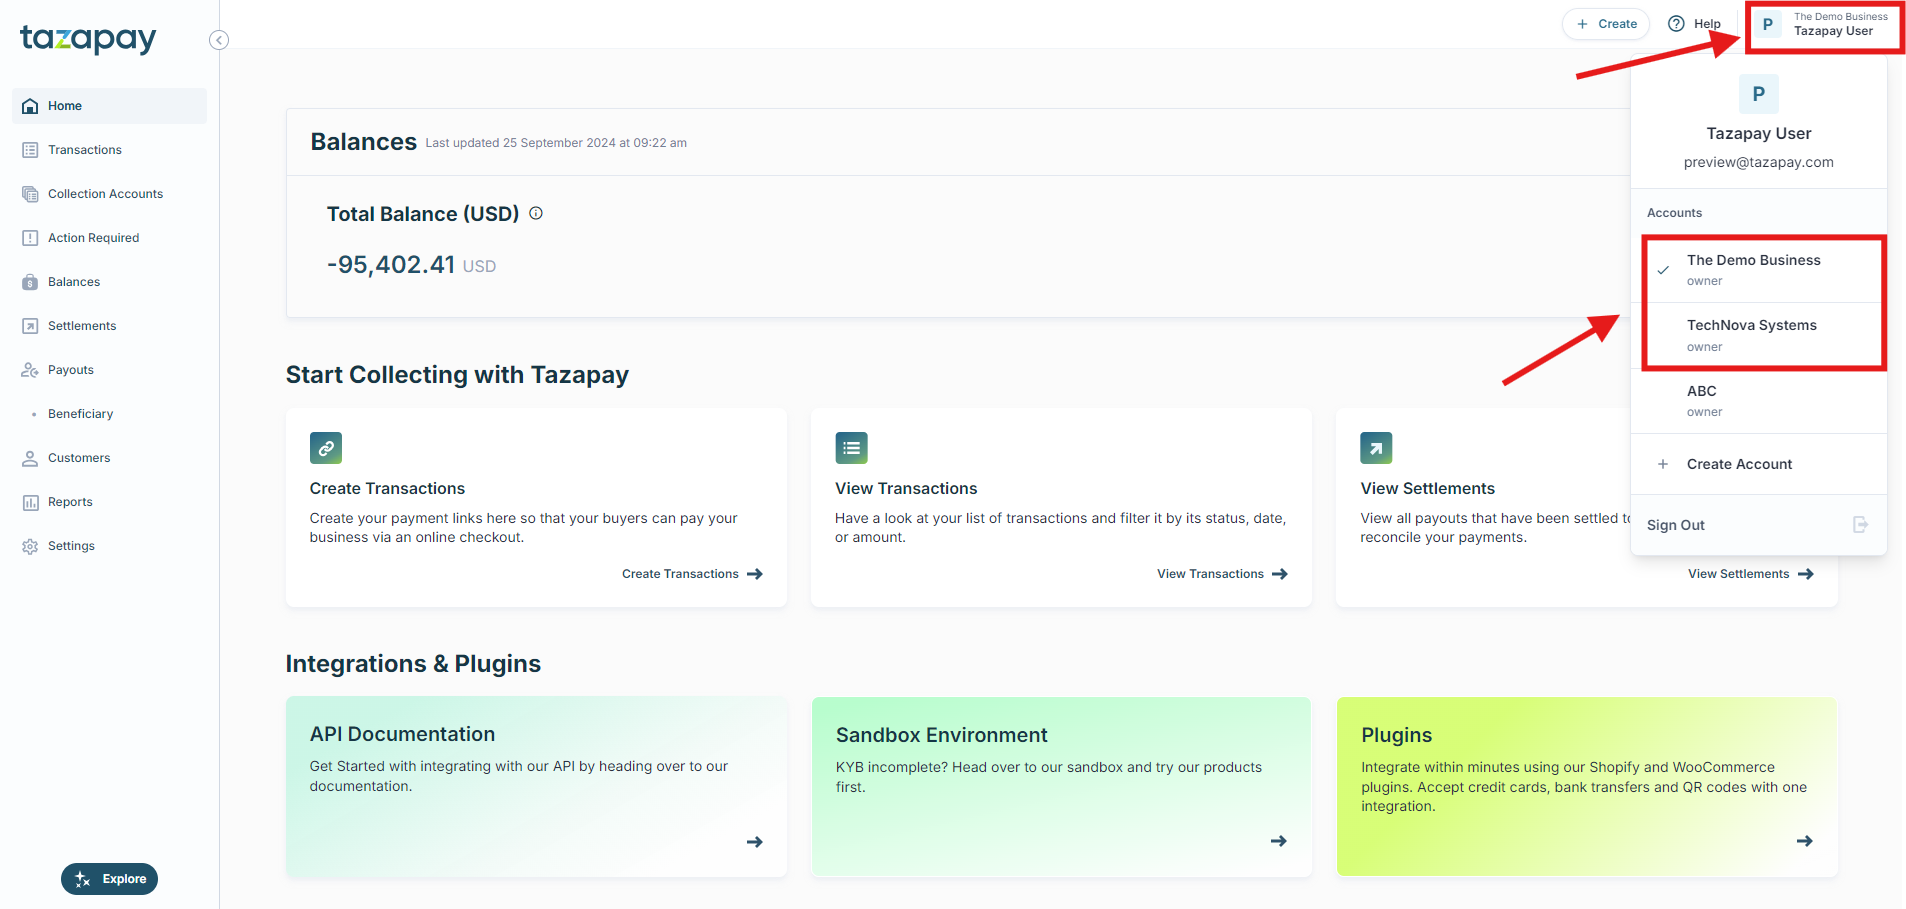Click the View Transactions list icon tile

point(851,448)
